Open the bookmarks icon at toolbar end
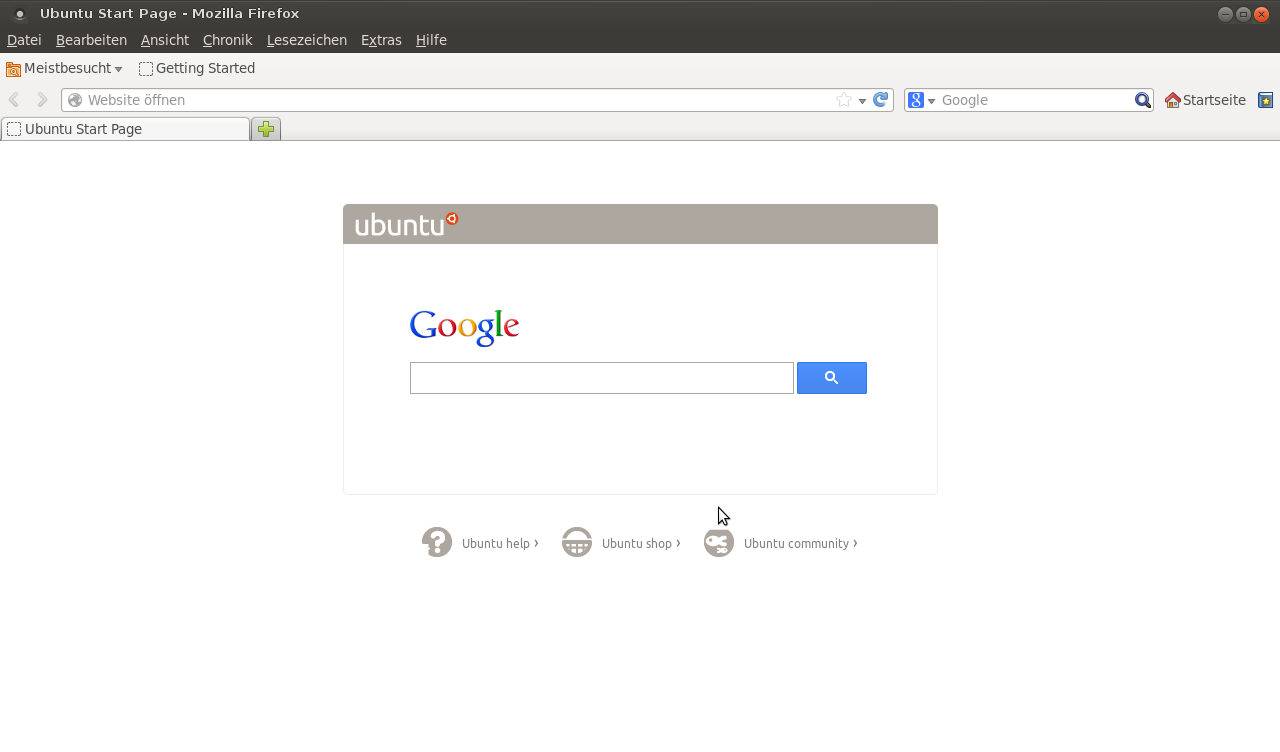Screen dimensions: 1280x752 1266,100
